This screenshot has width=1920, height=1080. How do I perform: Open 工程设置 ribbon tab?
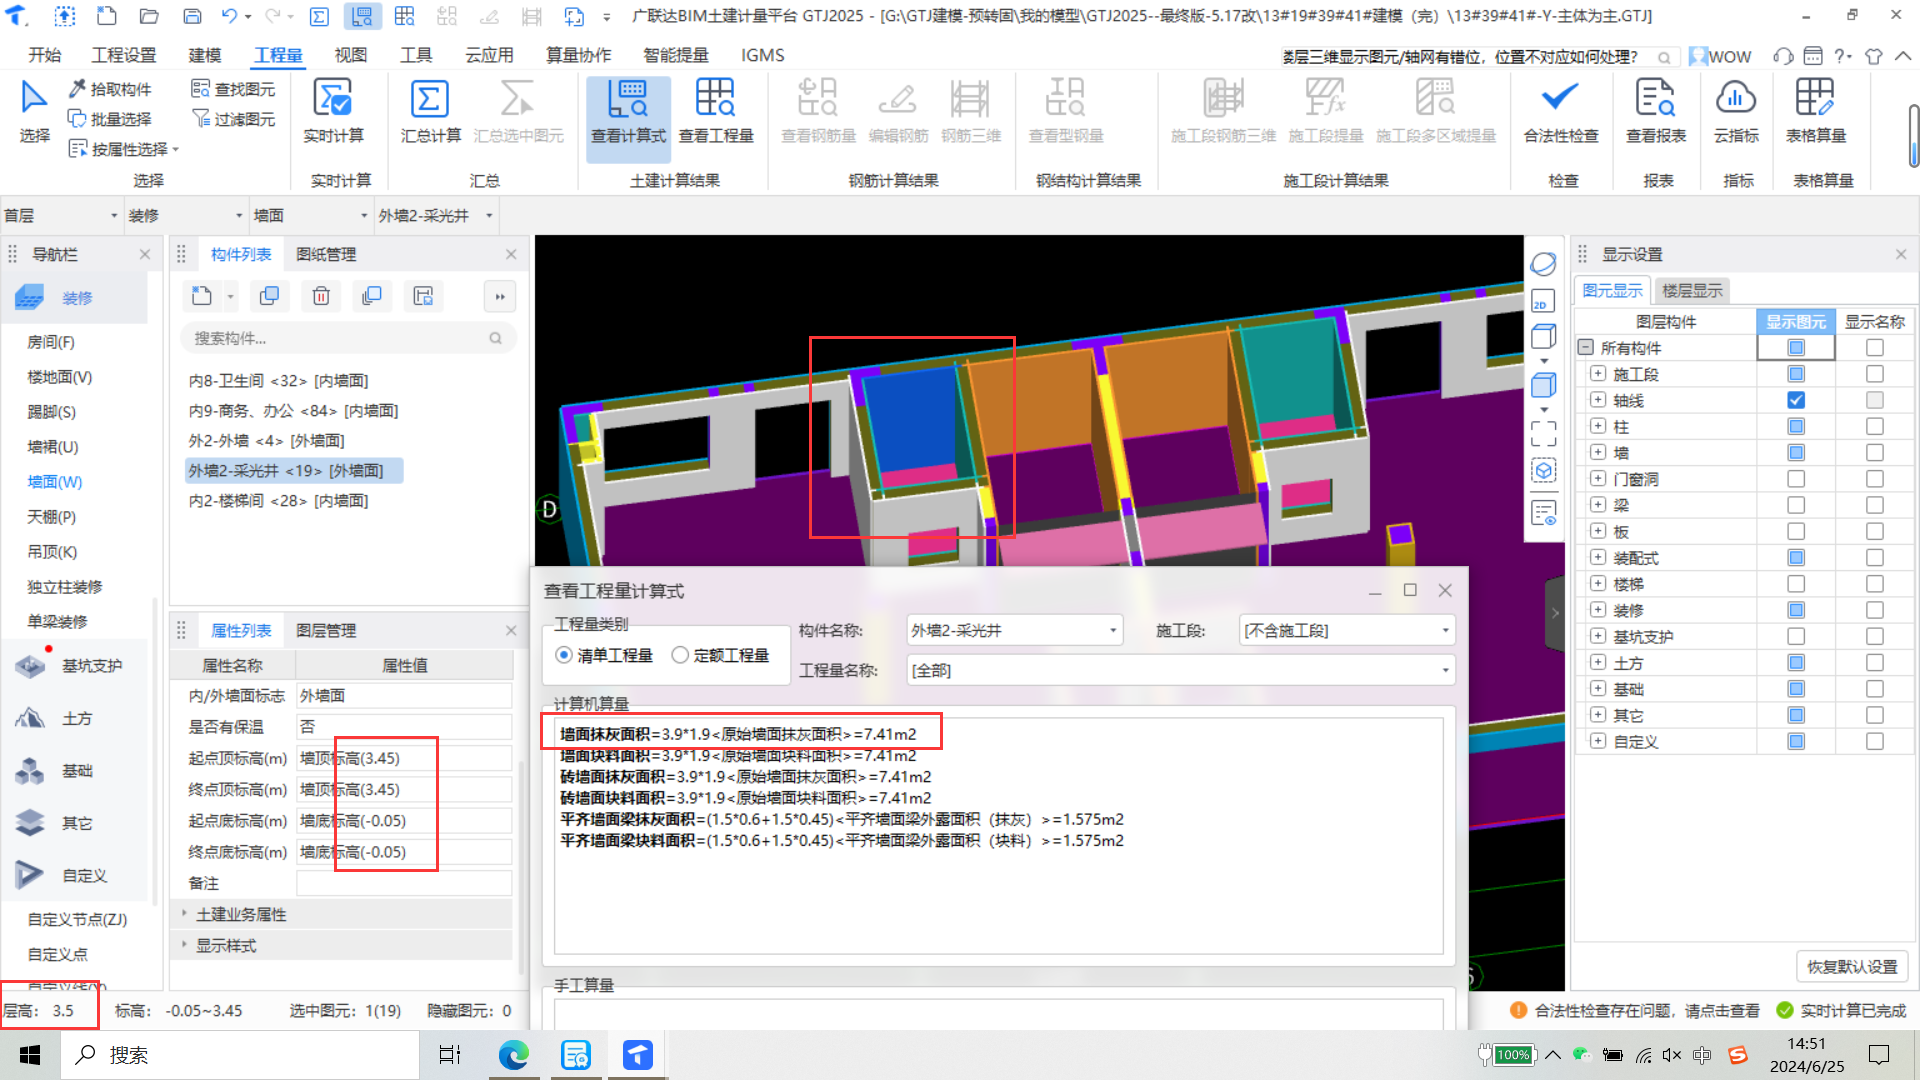click(x=123, y=55)
